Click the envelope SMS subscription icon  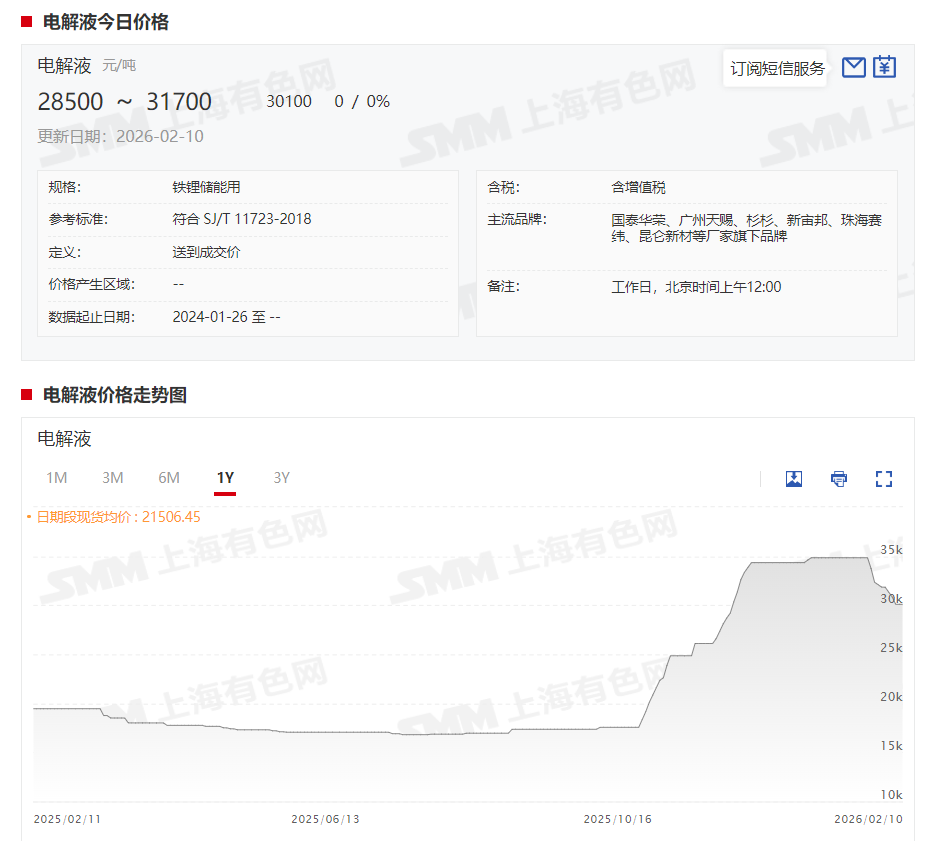click(853, 67)
